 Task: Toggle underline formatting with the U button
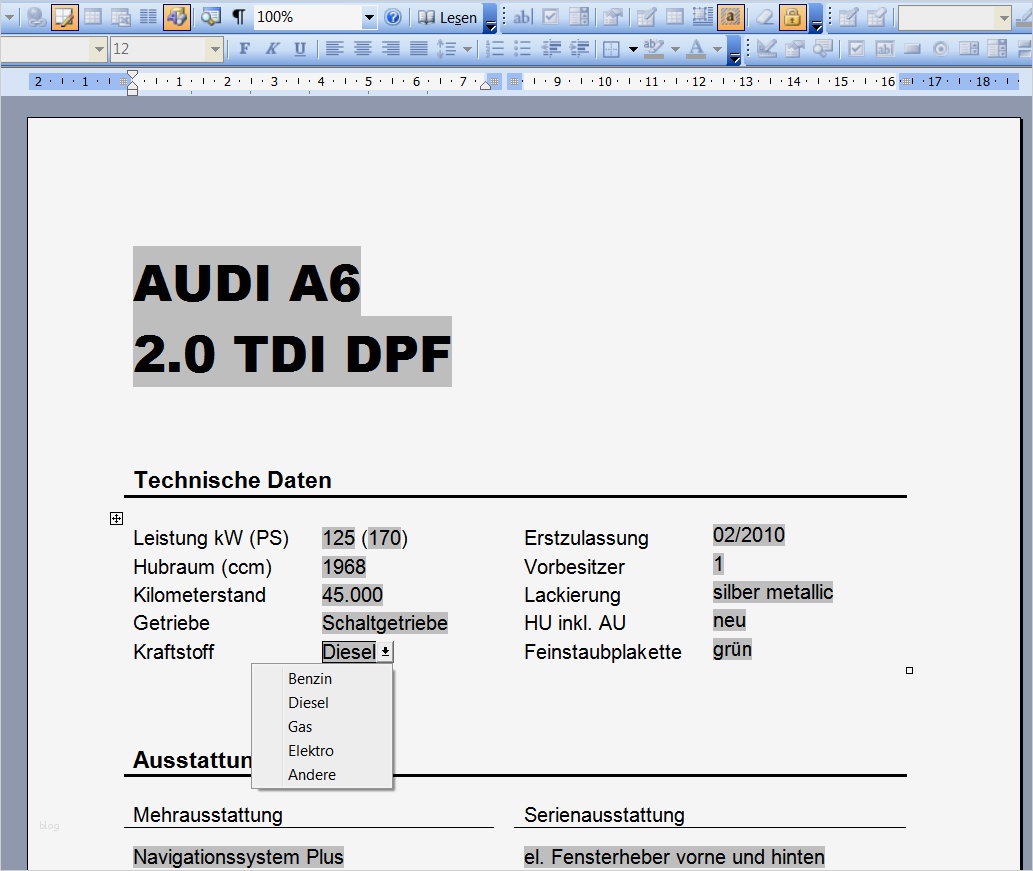[x=299, y=48]
